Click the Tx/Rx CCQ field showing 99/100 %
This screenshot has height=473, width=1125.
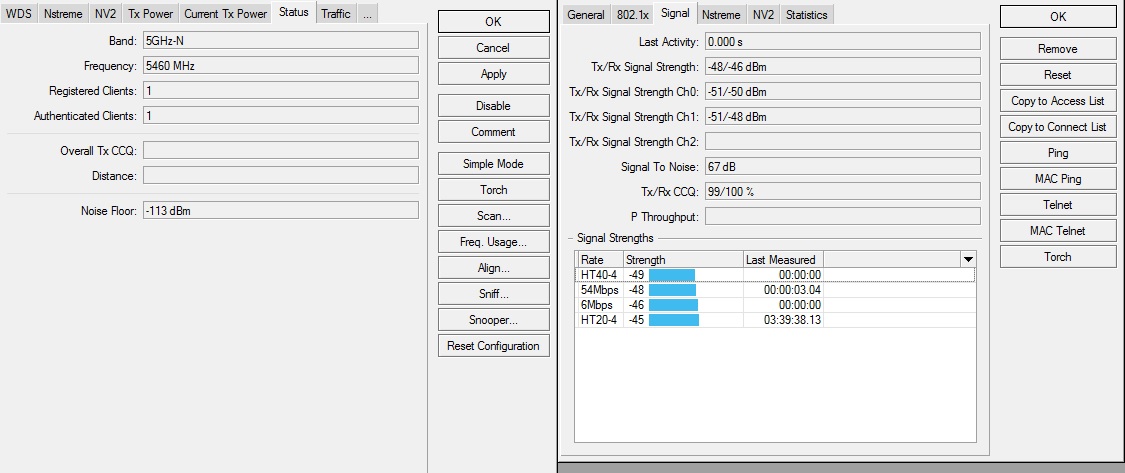843,191
